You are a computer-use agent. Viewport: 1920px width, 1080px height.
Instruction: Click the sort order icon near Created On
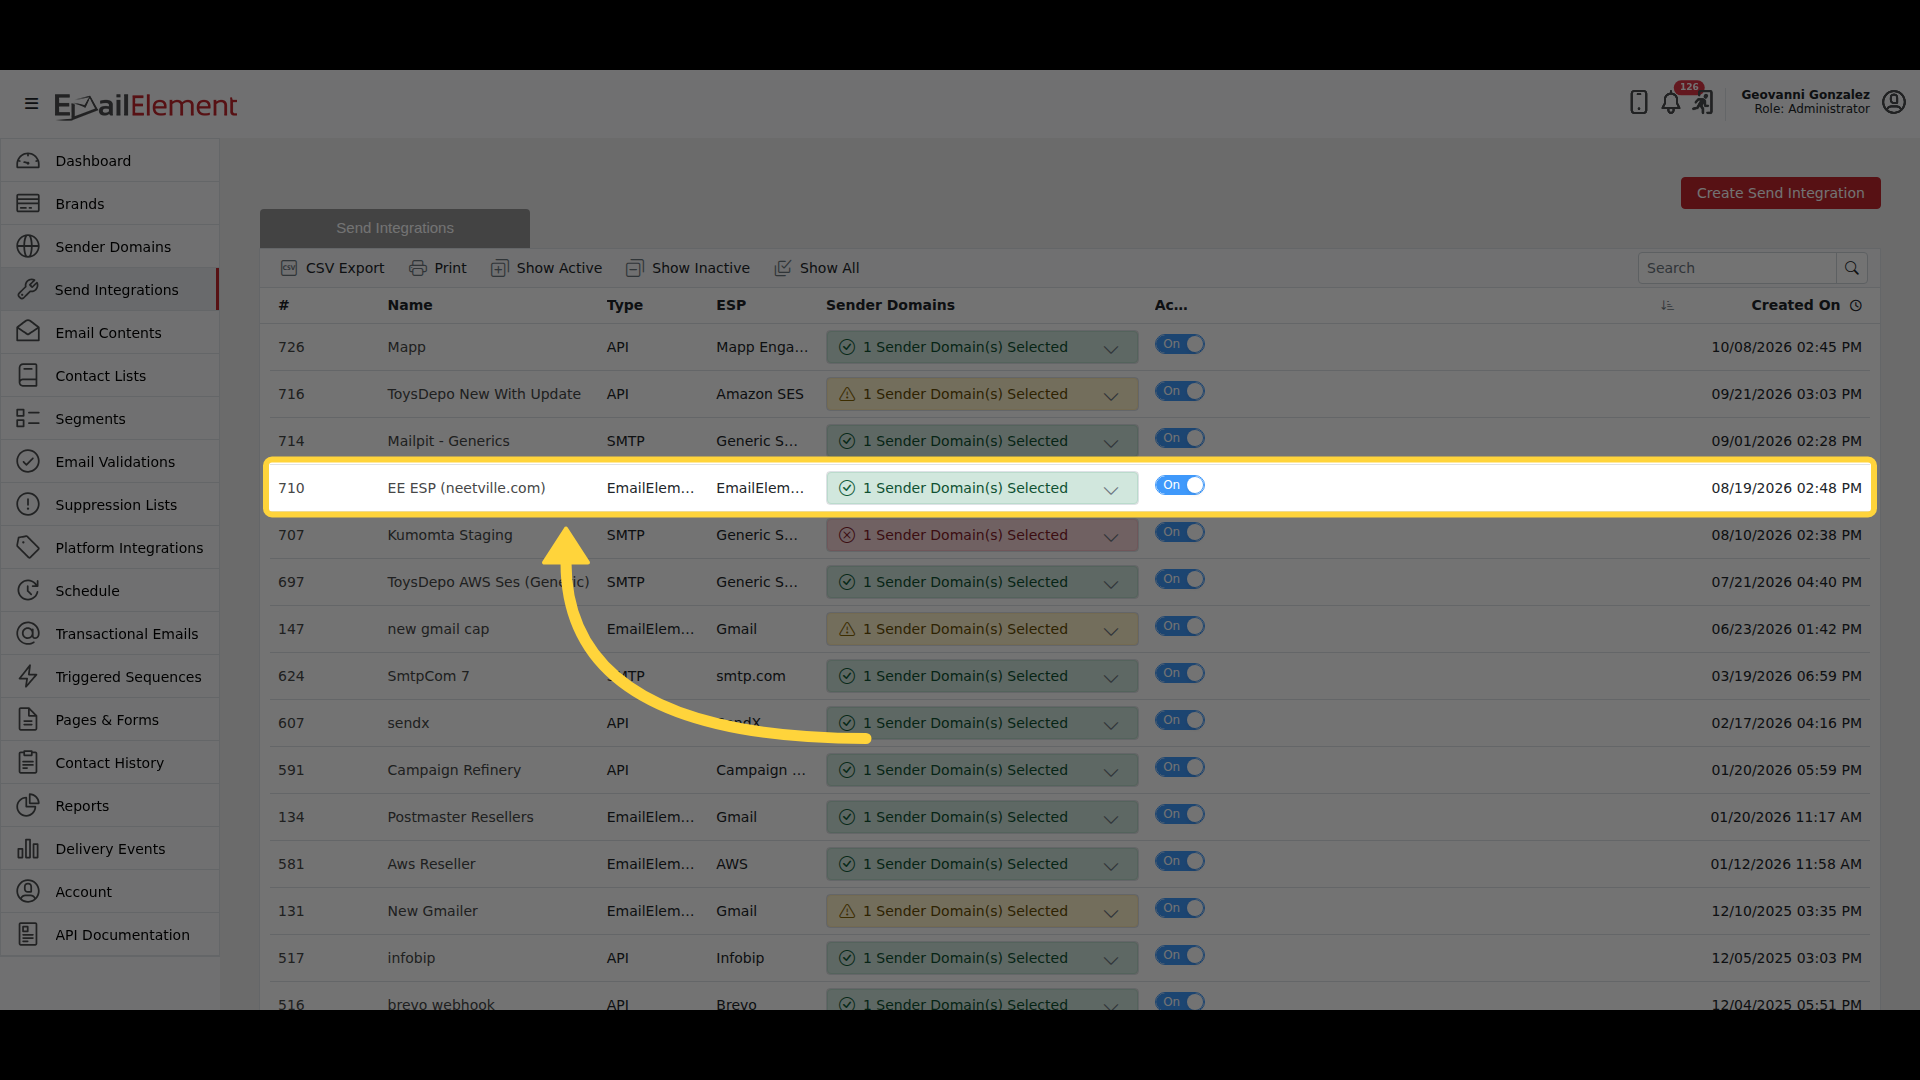pyautogui.click(x=1667, y=305)
